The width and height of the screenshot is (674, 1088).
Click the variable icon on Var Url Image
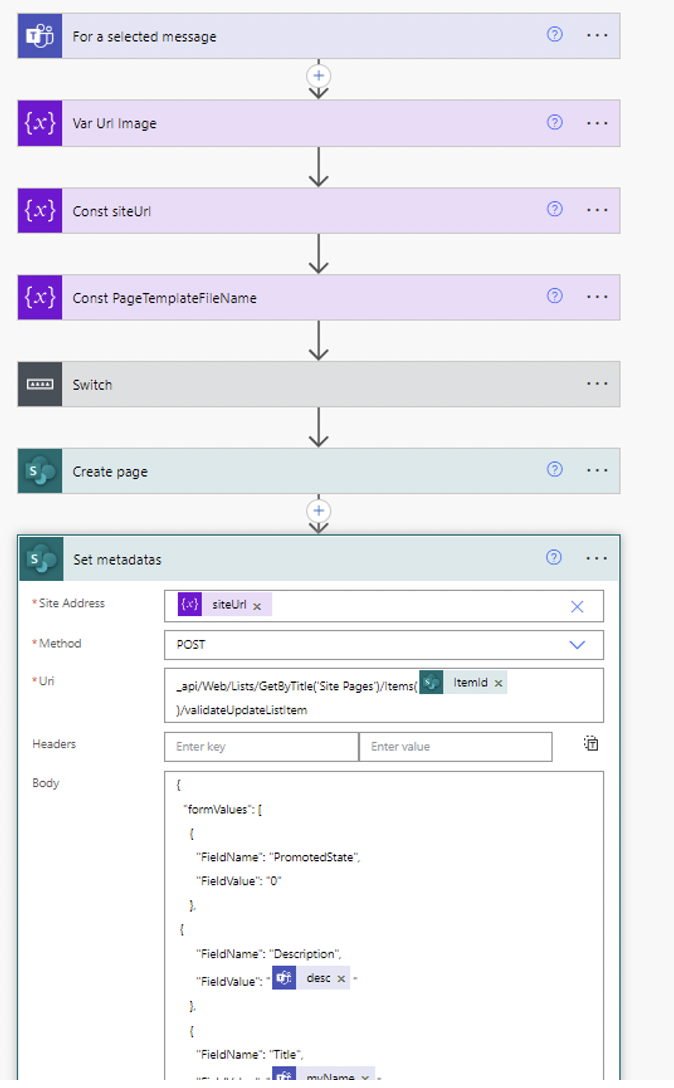[39, 122]
